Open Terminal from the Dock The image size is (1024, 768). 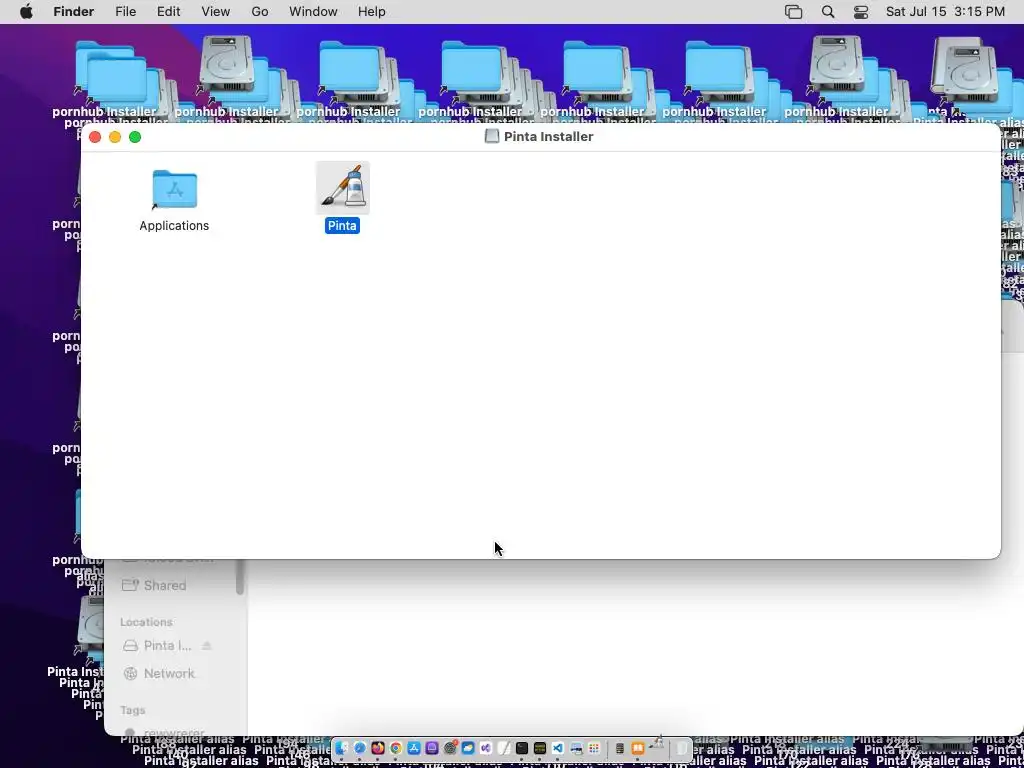pyautogui.click(x=522, y=748)
